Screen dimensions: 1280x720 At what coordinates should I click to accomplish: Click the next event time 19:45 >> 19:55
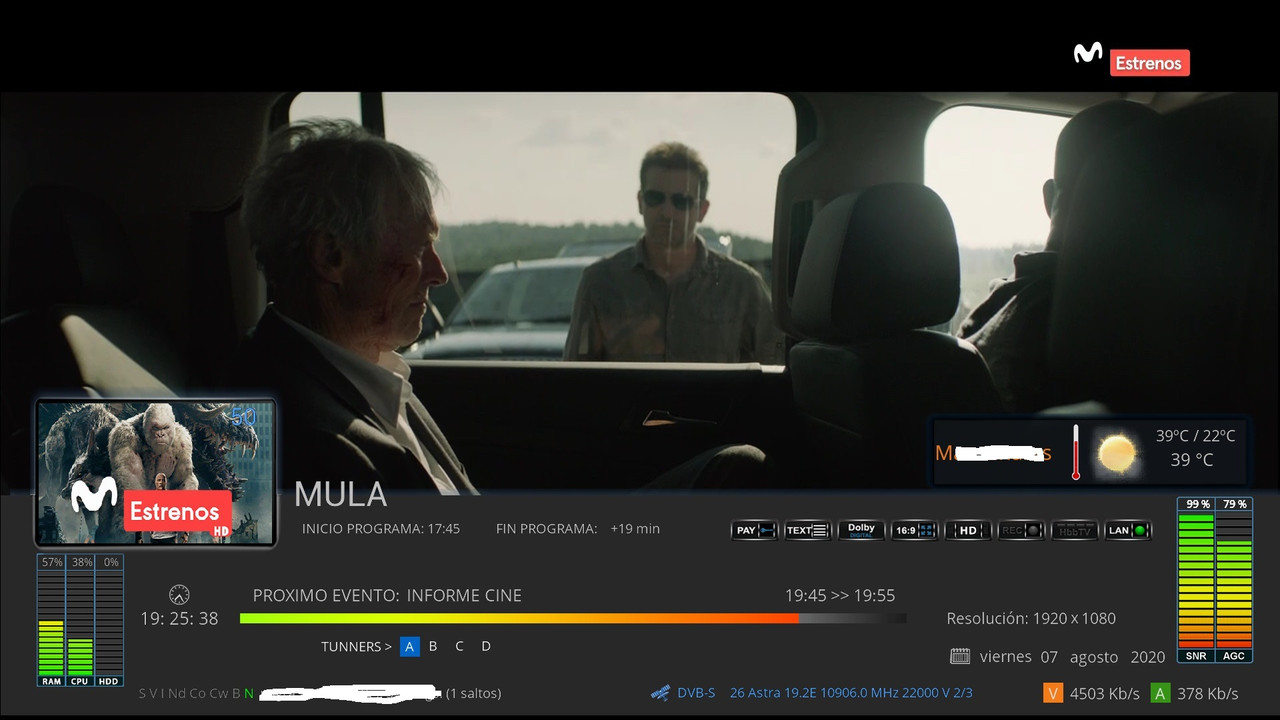pyautogui.click(x=840, y=595)
